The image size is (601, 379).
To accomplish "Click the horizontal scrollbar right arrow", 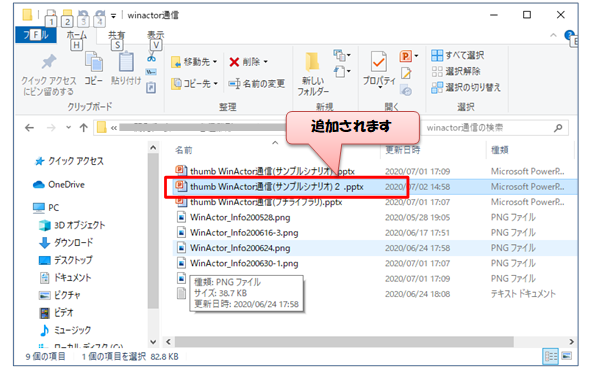I will (x=571, y=341).
